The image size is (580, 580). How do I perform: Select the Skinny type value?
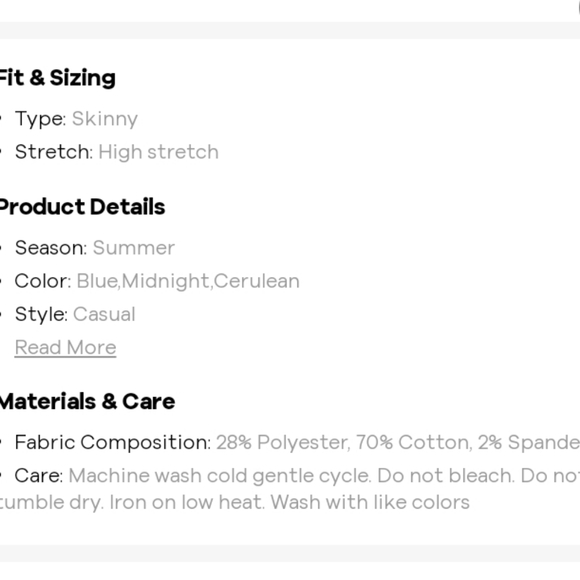tap(105, 119)
